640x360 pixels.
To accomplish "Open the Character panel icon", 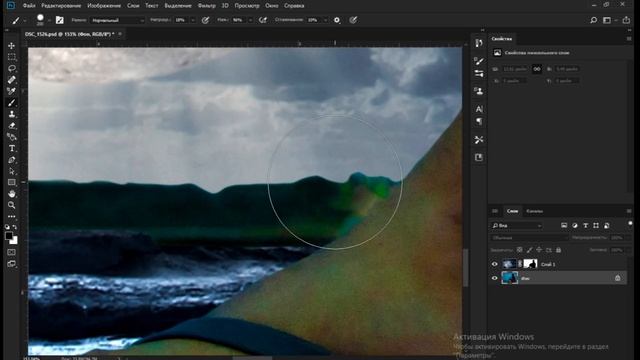I will 479,109.
